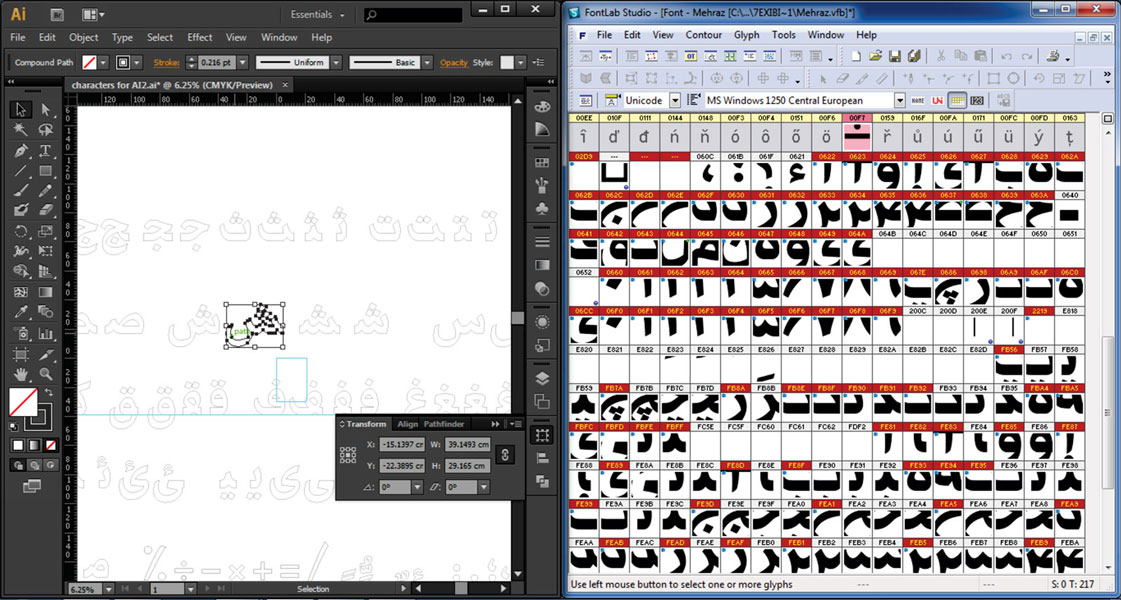Switch to the Pathfinder tab
1121x600 pixels.
coord(444,424)
